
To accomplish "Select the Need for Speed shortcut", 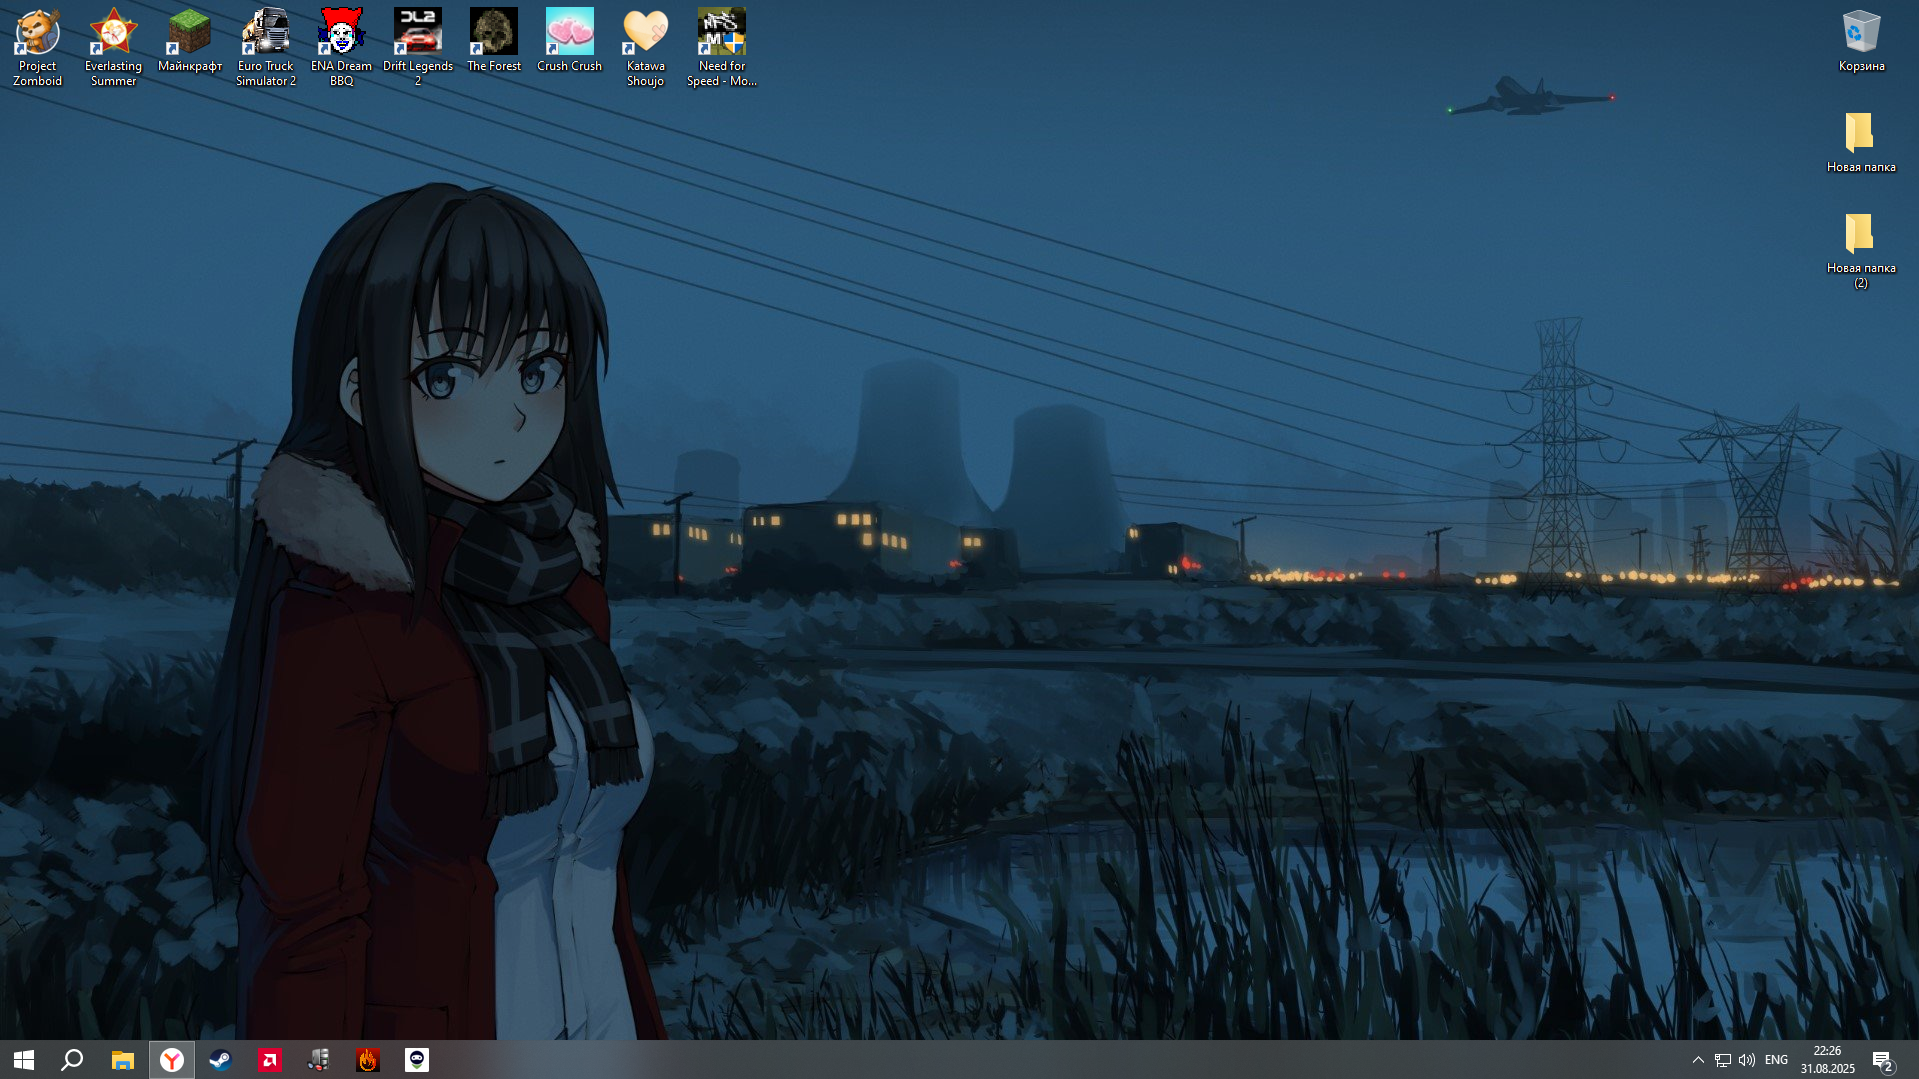I will 722,47.
